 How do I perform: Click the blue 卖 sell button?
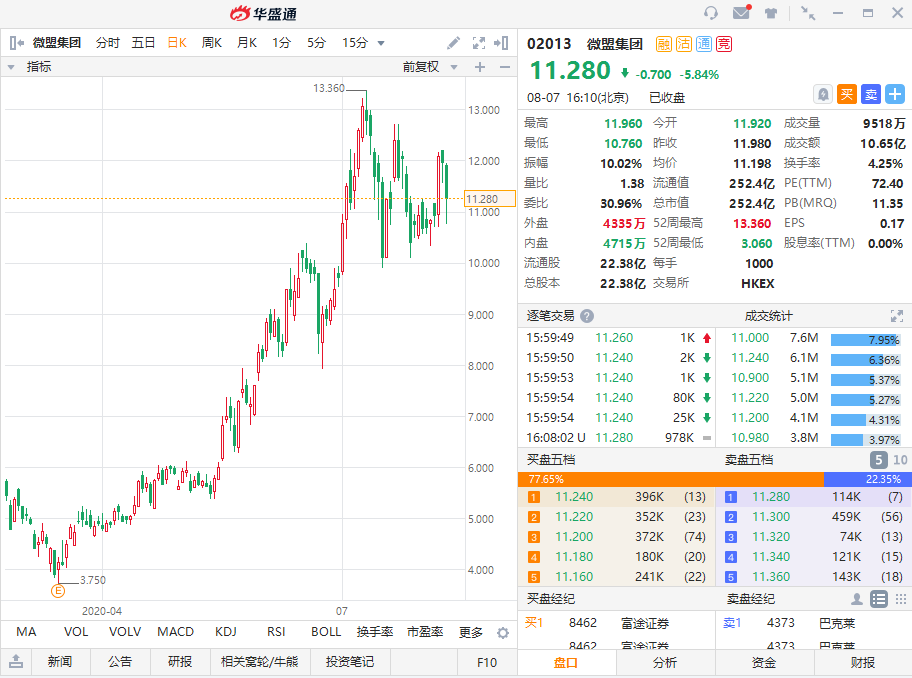[871, 94]
